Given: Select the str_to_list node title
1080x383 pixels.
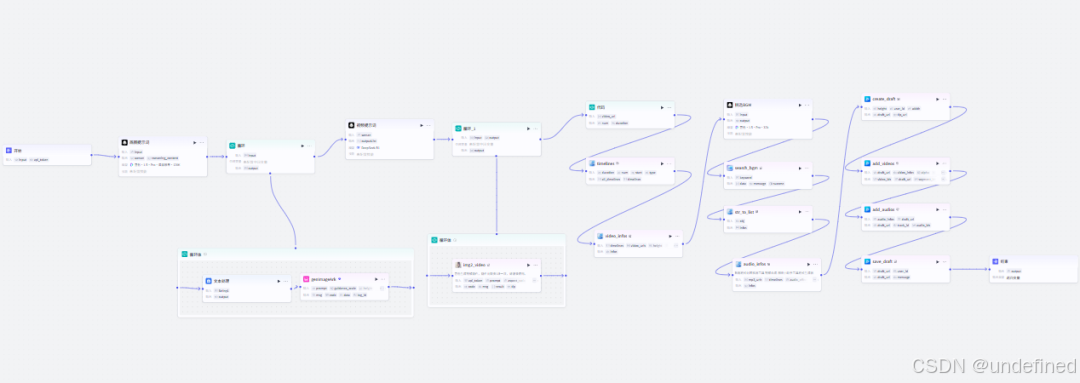Looking at the screenshot, I should point(745,211).
